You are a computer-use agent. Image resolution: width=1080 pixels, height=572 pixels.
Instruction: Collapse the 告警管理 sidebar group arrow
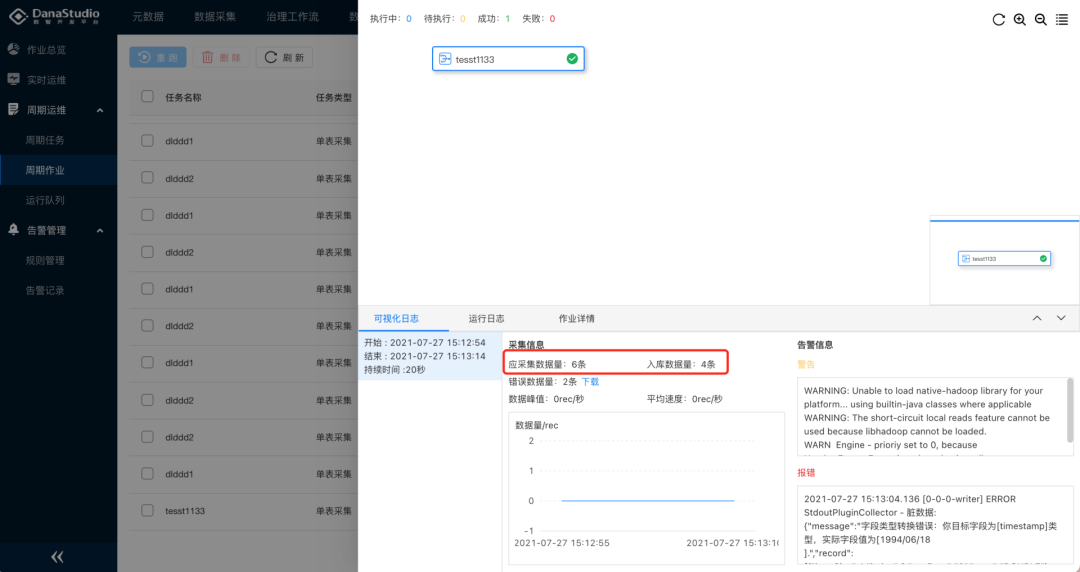click(x=100, y=230)
